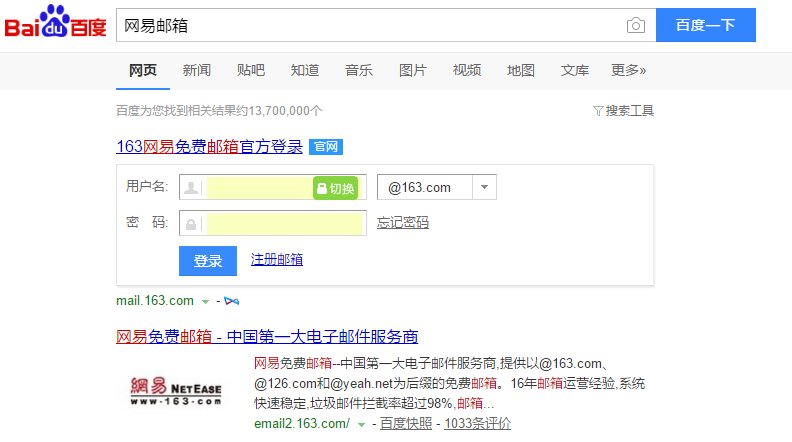This screenshot has width=792, height=442.
Task: Click the 百度一下 search button
Action: 706,25
